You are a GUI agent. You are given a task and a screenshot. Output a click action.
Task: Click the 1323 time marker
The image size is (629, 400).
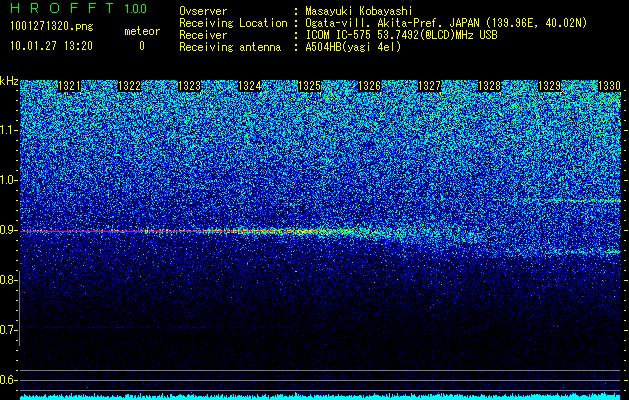click(189, 86)
